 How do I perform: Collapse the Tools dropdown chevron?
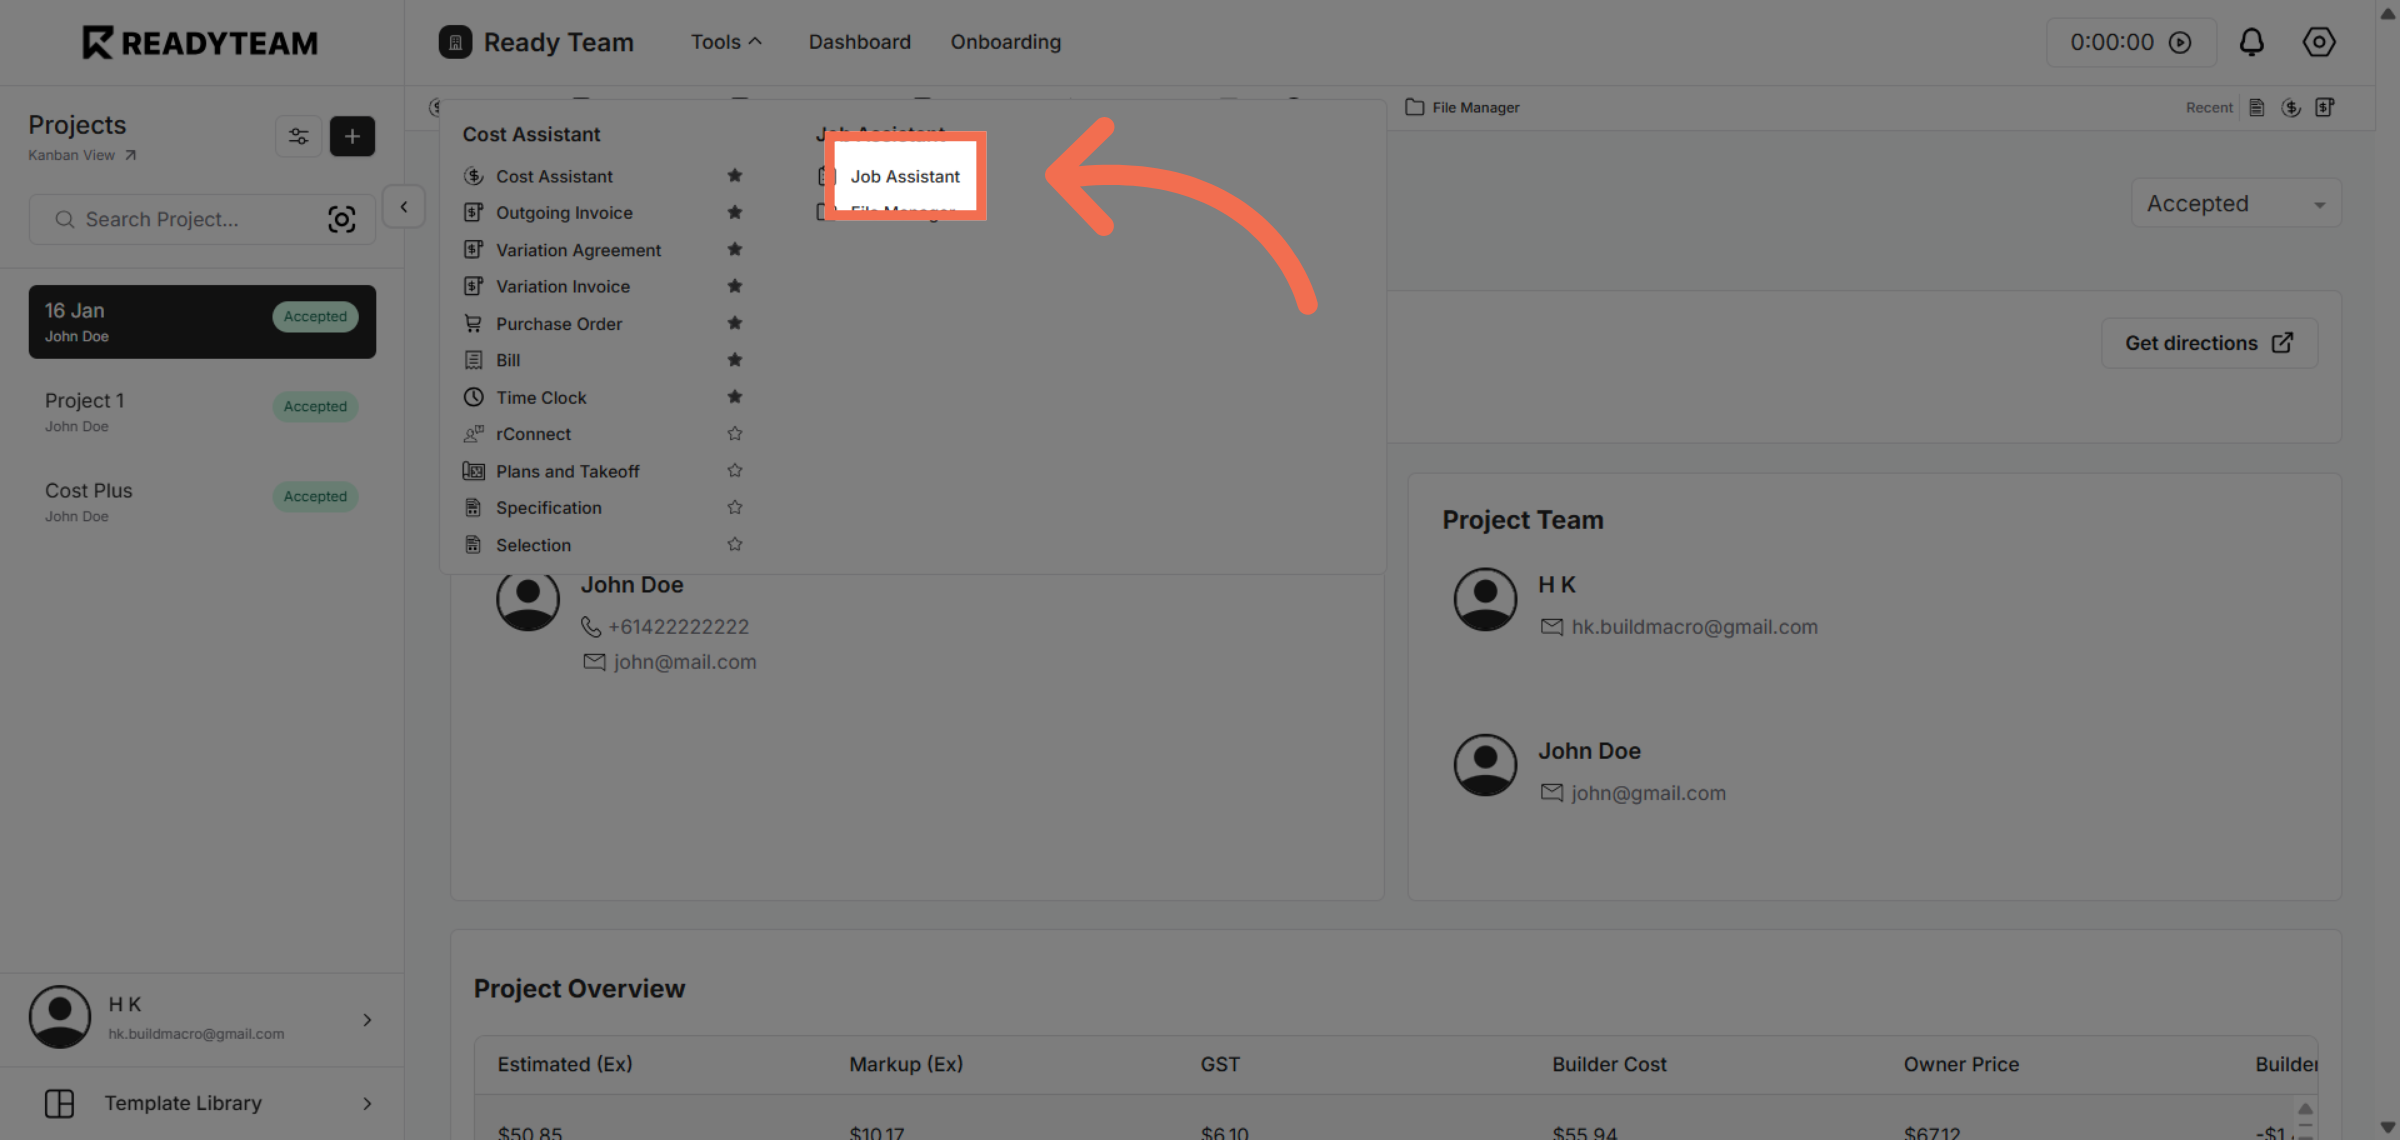(x=755, y=40)
